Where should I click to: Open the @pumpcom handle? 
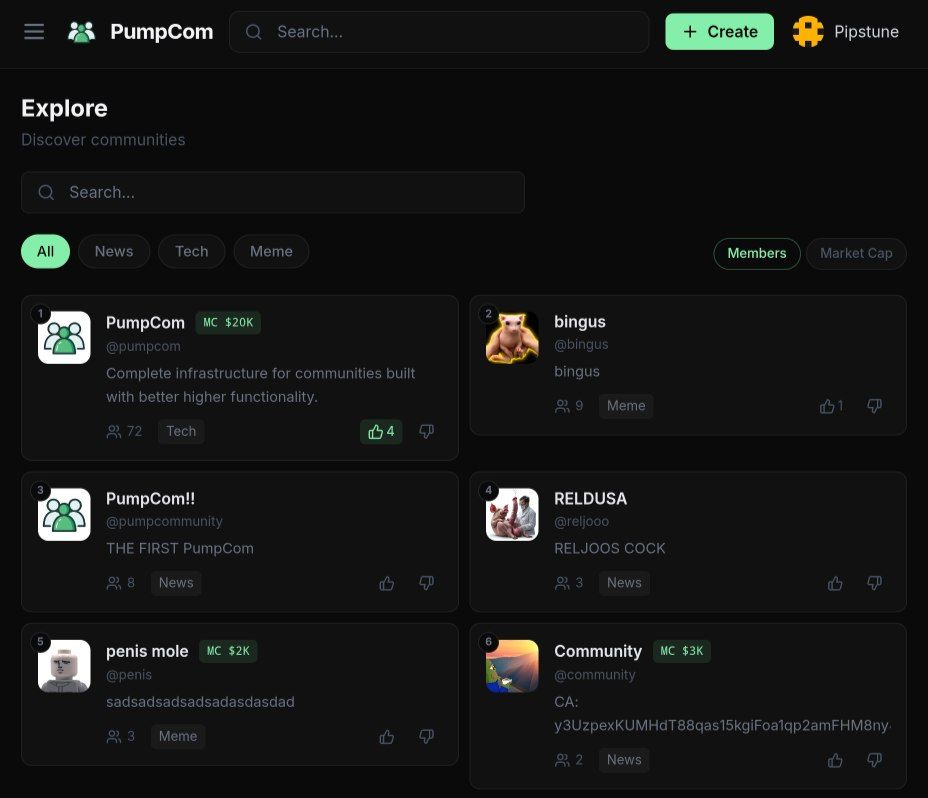pyautogui.click(x=143, y=346)
